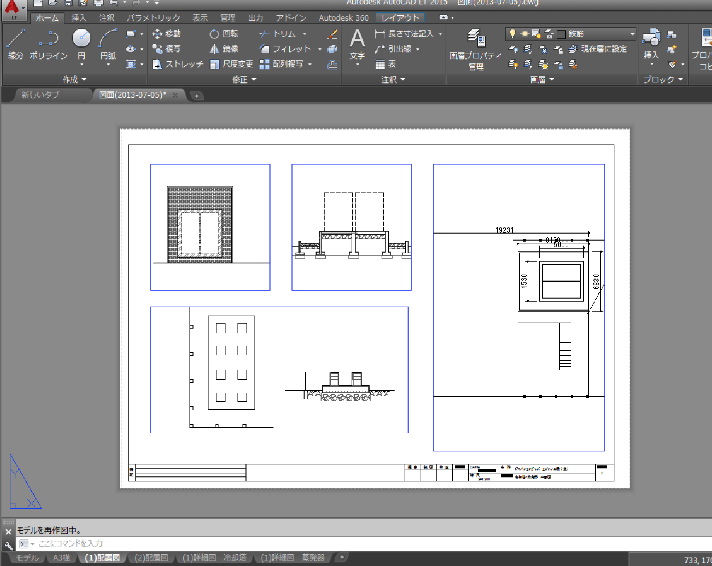The height and width of the screenshot is (566, 712).
Task: Switch to the 管理 ribbon tab
Action: pos(227,18)
